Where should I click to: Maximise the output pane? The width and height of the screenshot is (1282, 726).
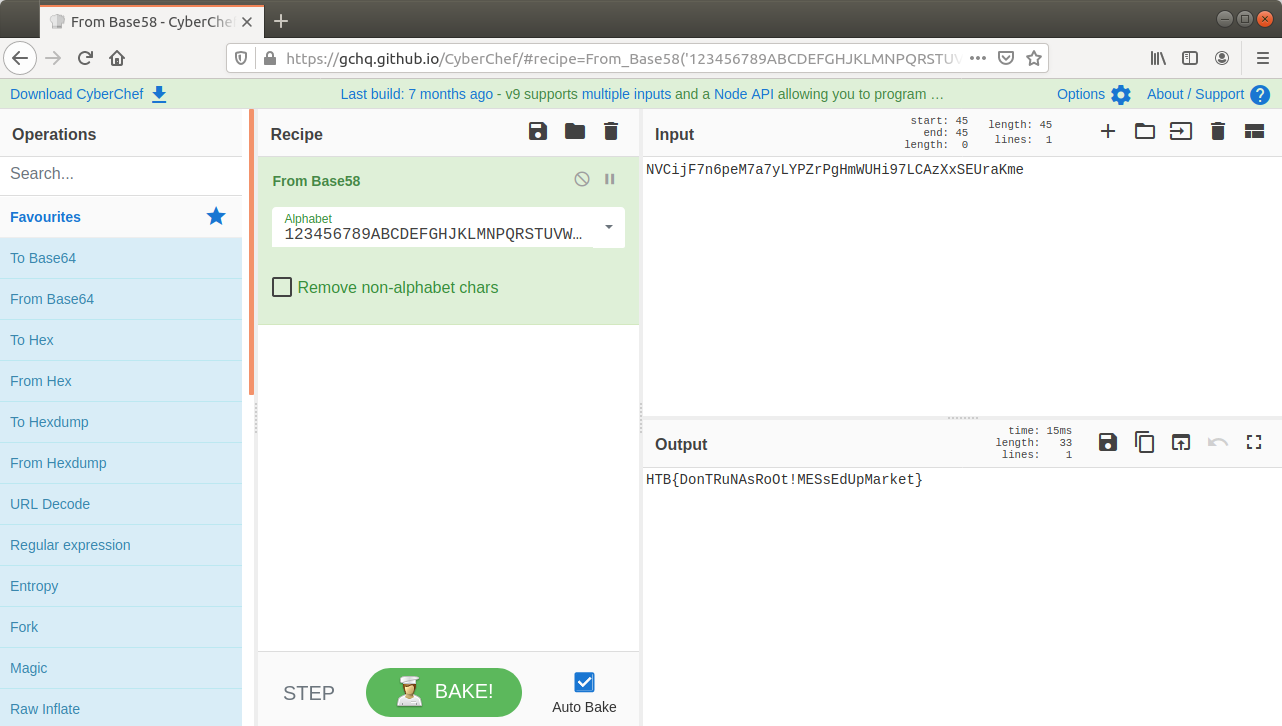[1254, 442]
